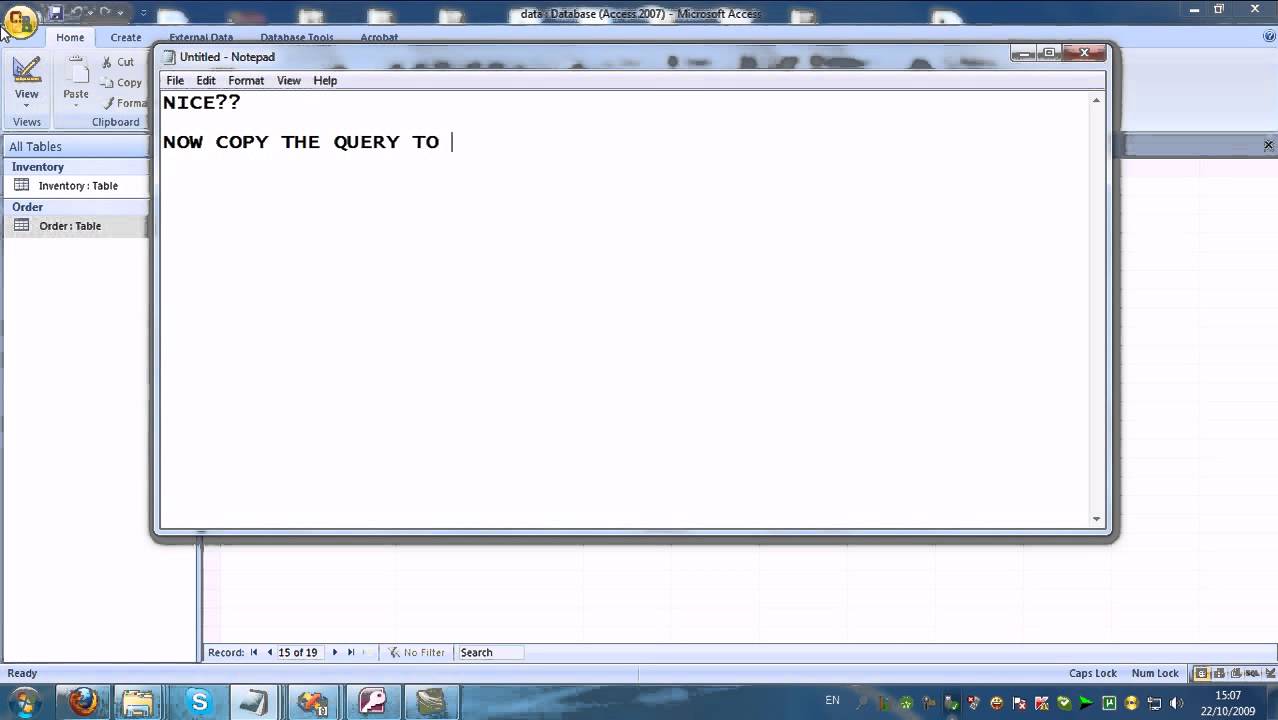The image size is (1278, 720).
Task: Click the Paste clipboard icon
Action: pyautogui.click(x=76, y=71)
